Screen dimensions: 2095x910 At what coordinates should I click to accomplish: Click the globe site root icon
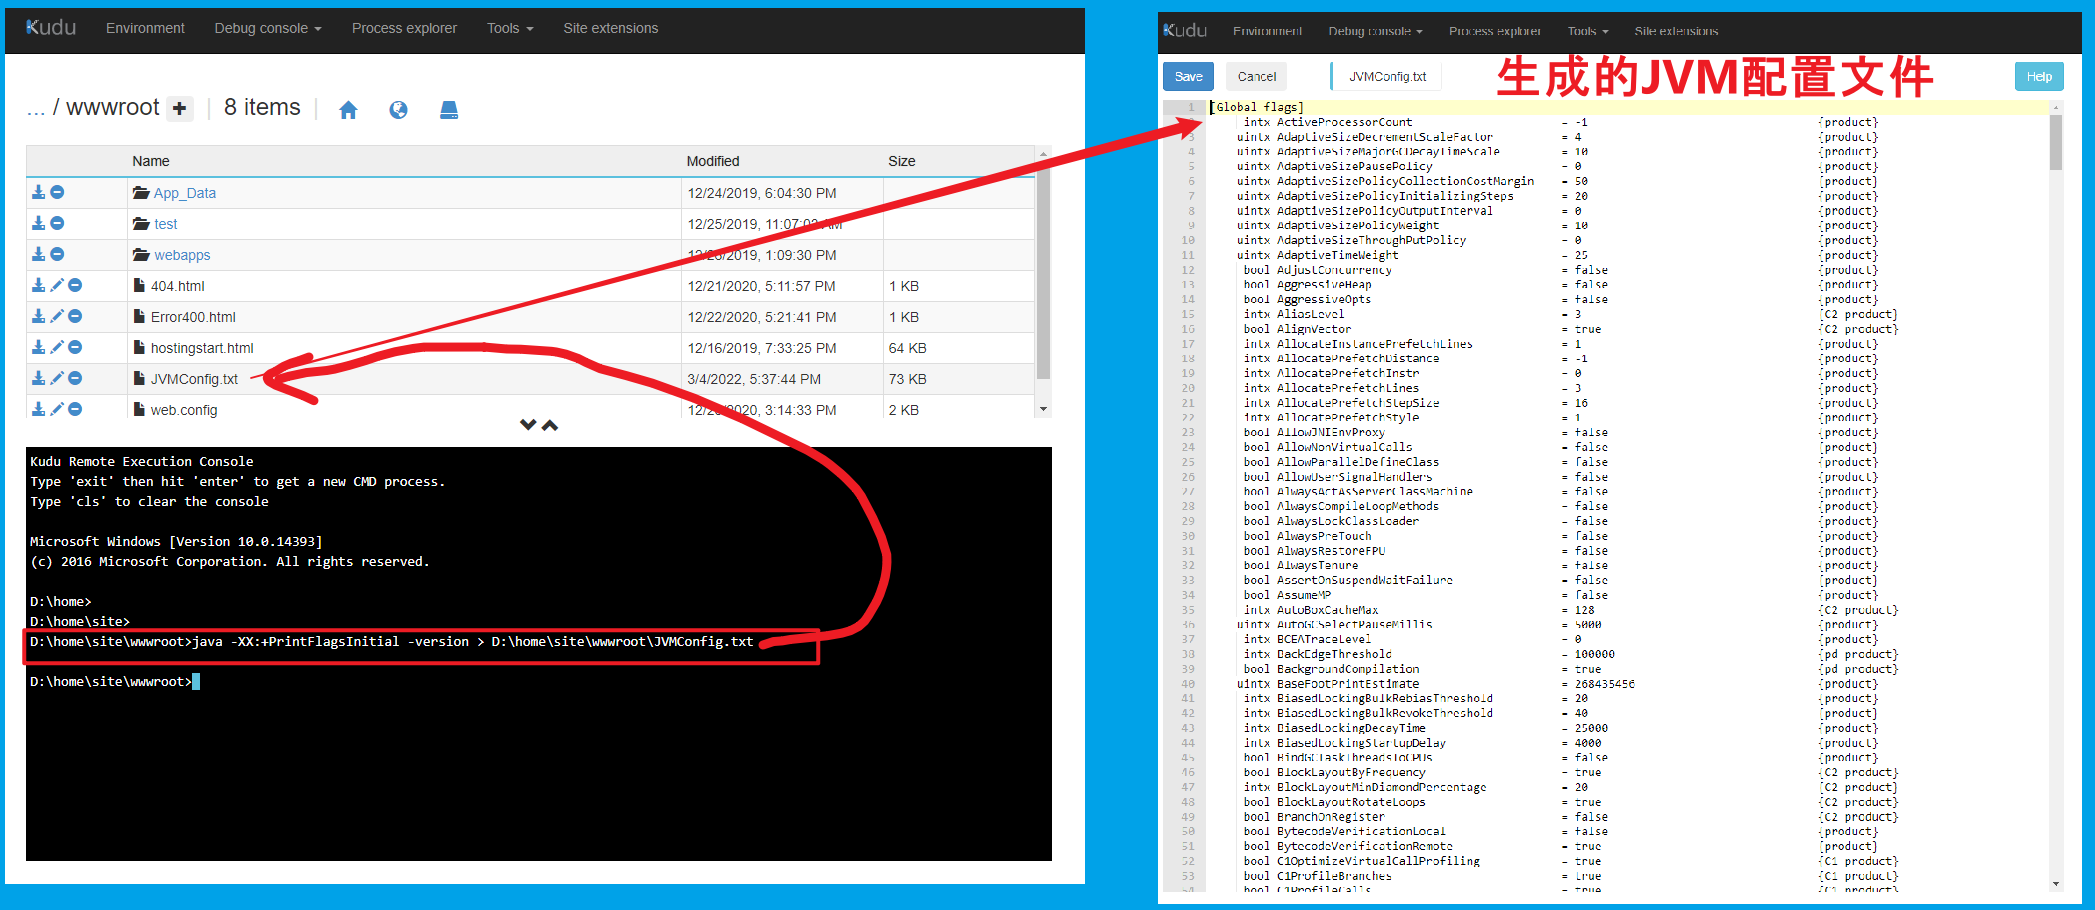click(398, 110)
